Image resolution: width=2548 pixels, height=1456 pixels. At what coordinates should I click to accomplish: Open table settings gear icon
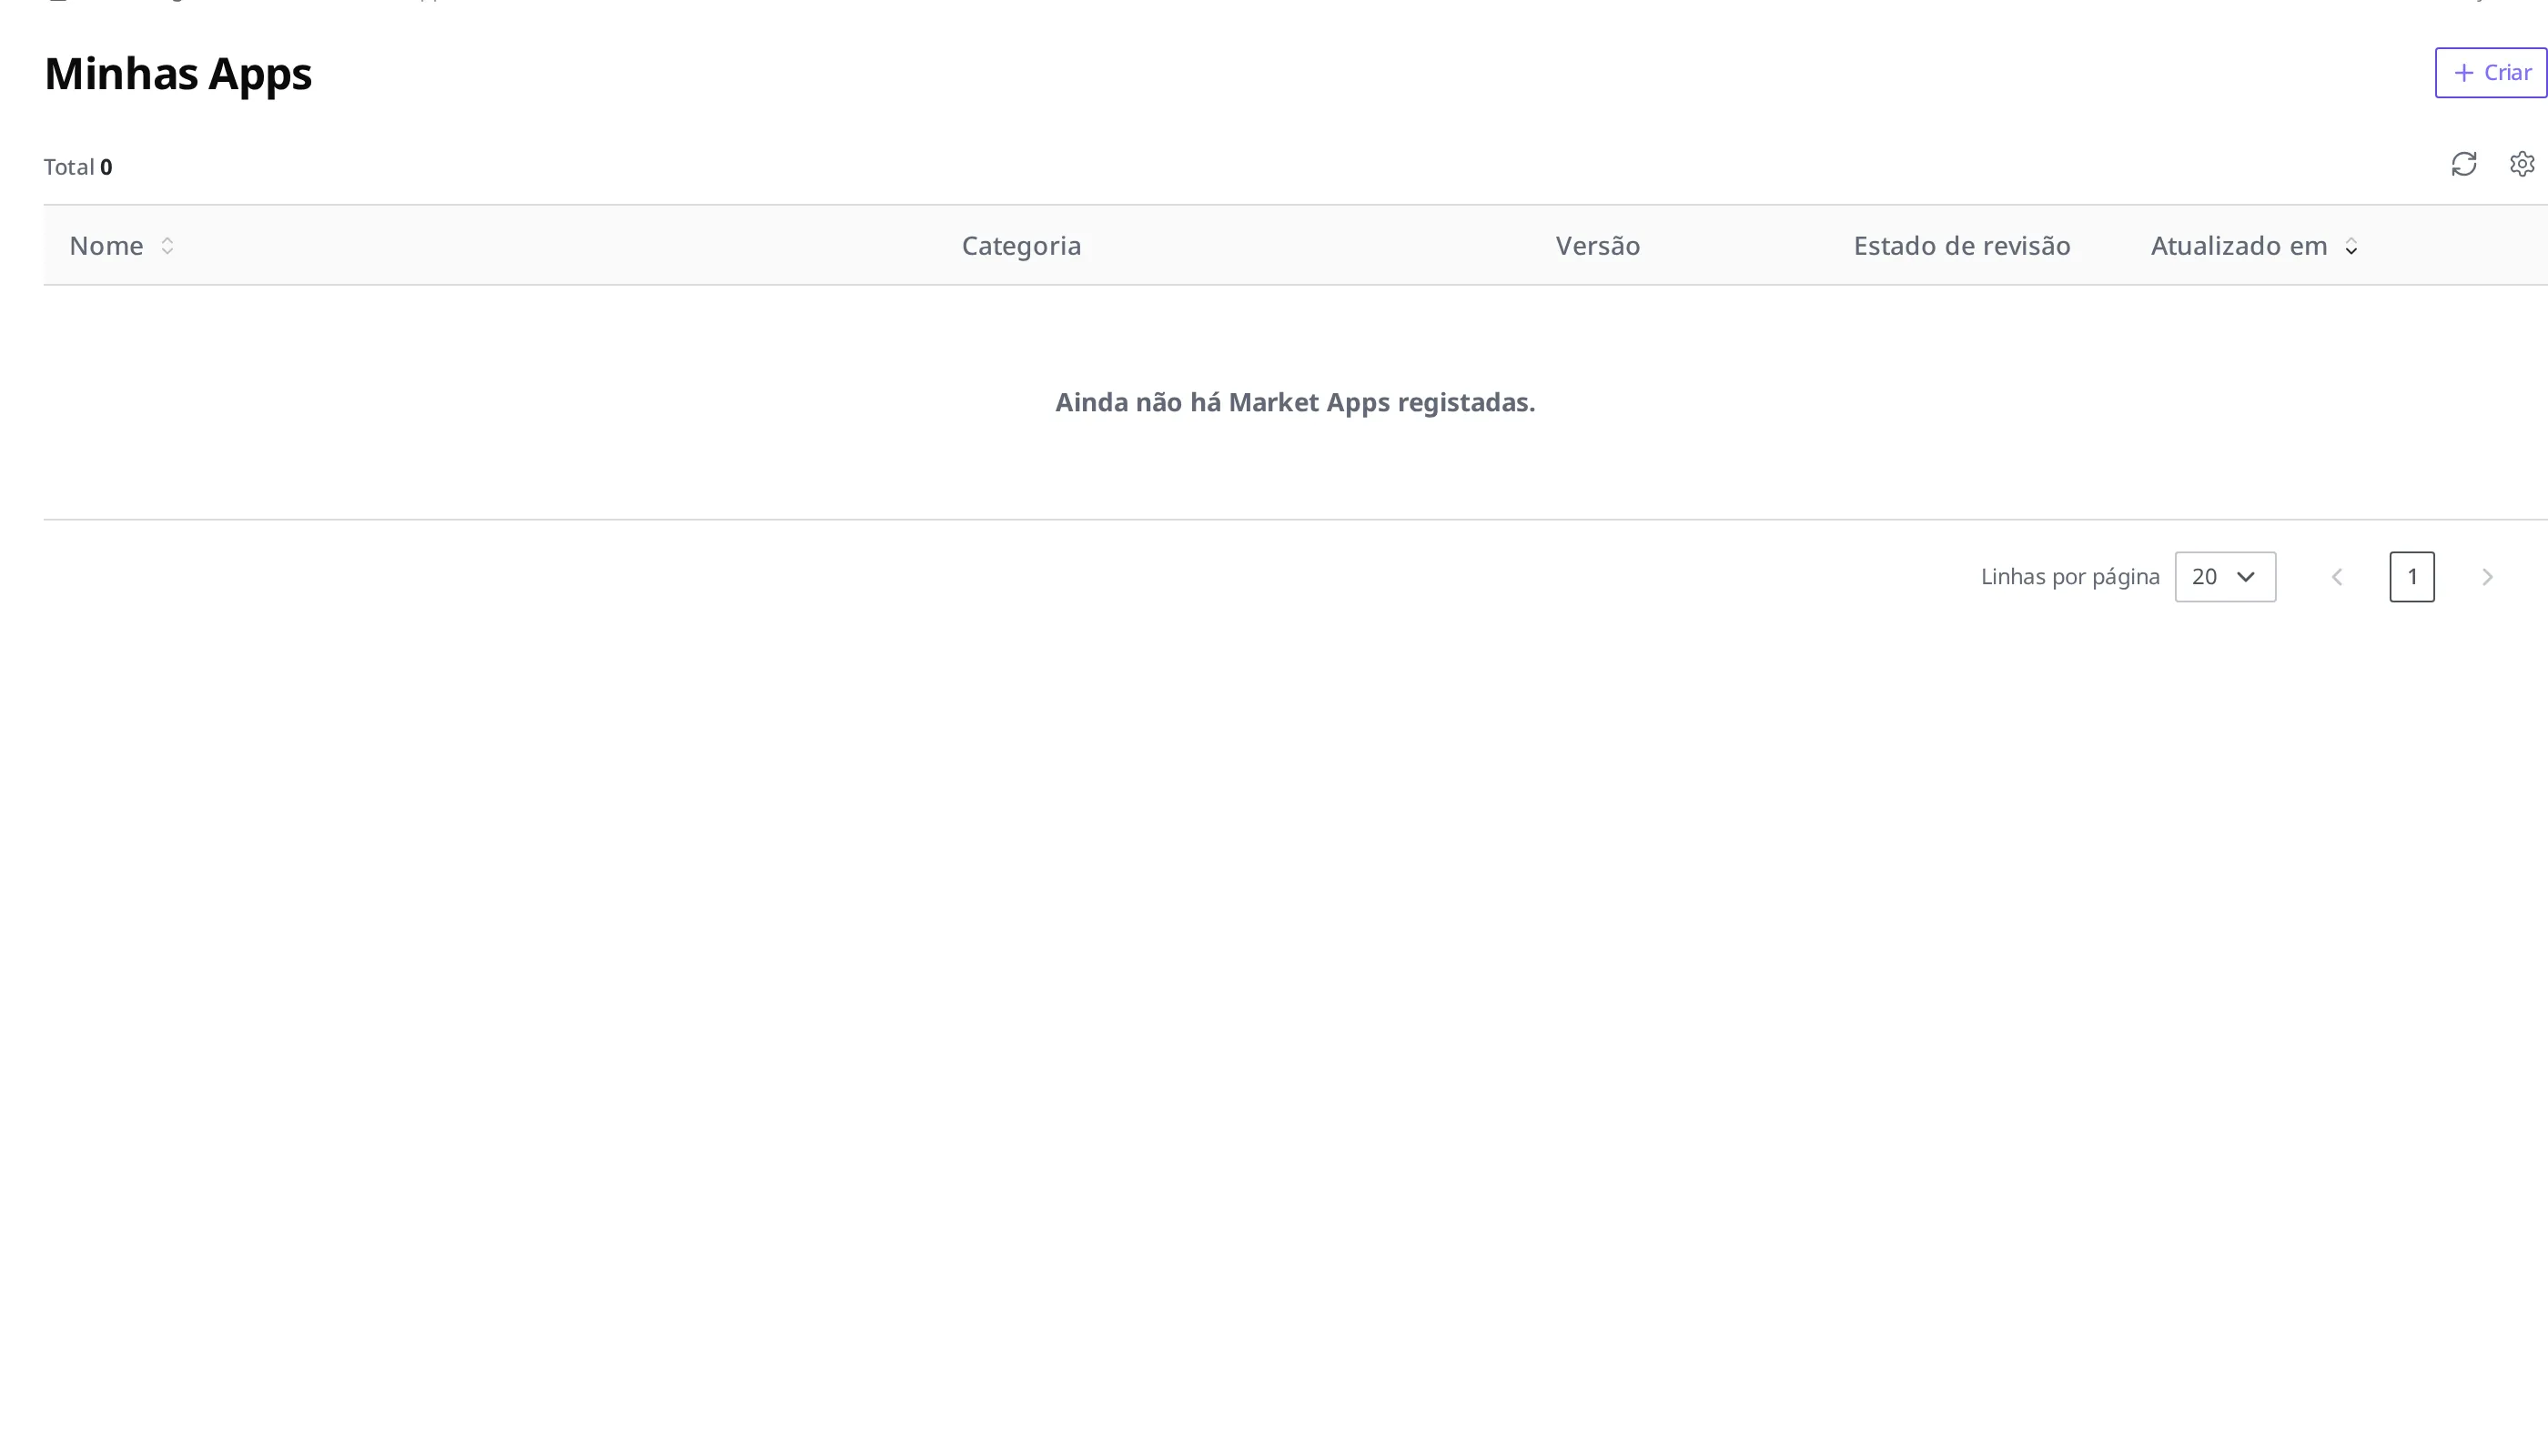[2522, 164]
